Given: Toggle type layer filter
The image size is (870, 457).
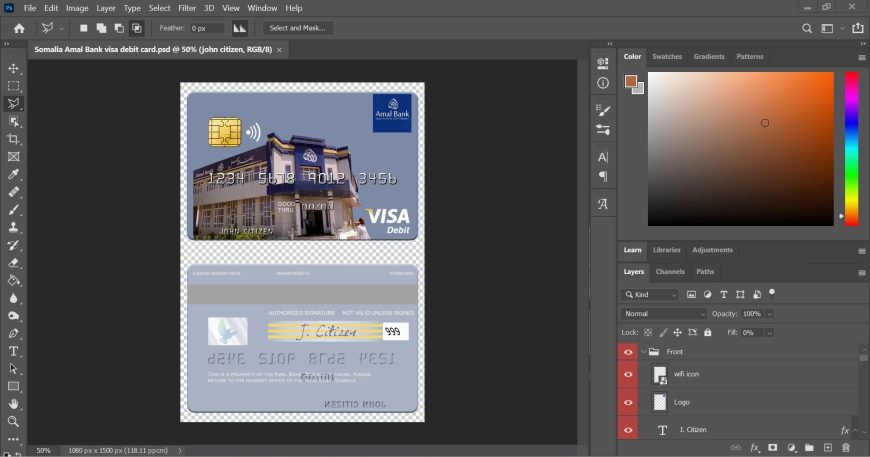Looking at the screenshot, I should [x=724, y=294].
